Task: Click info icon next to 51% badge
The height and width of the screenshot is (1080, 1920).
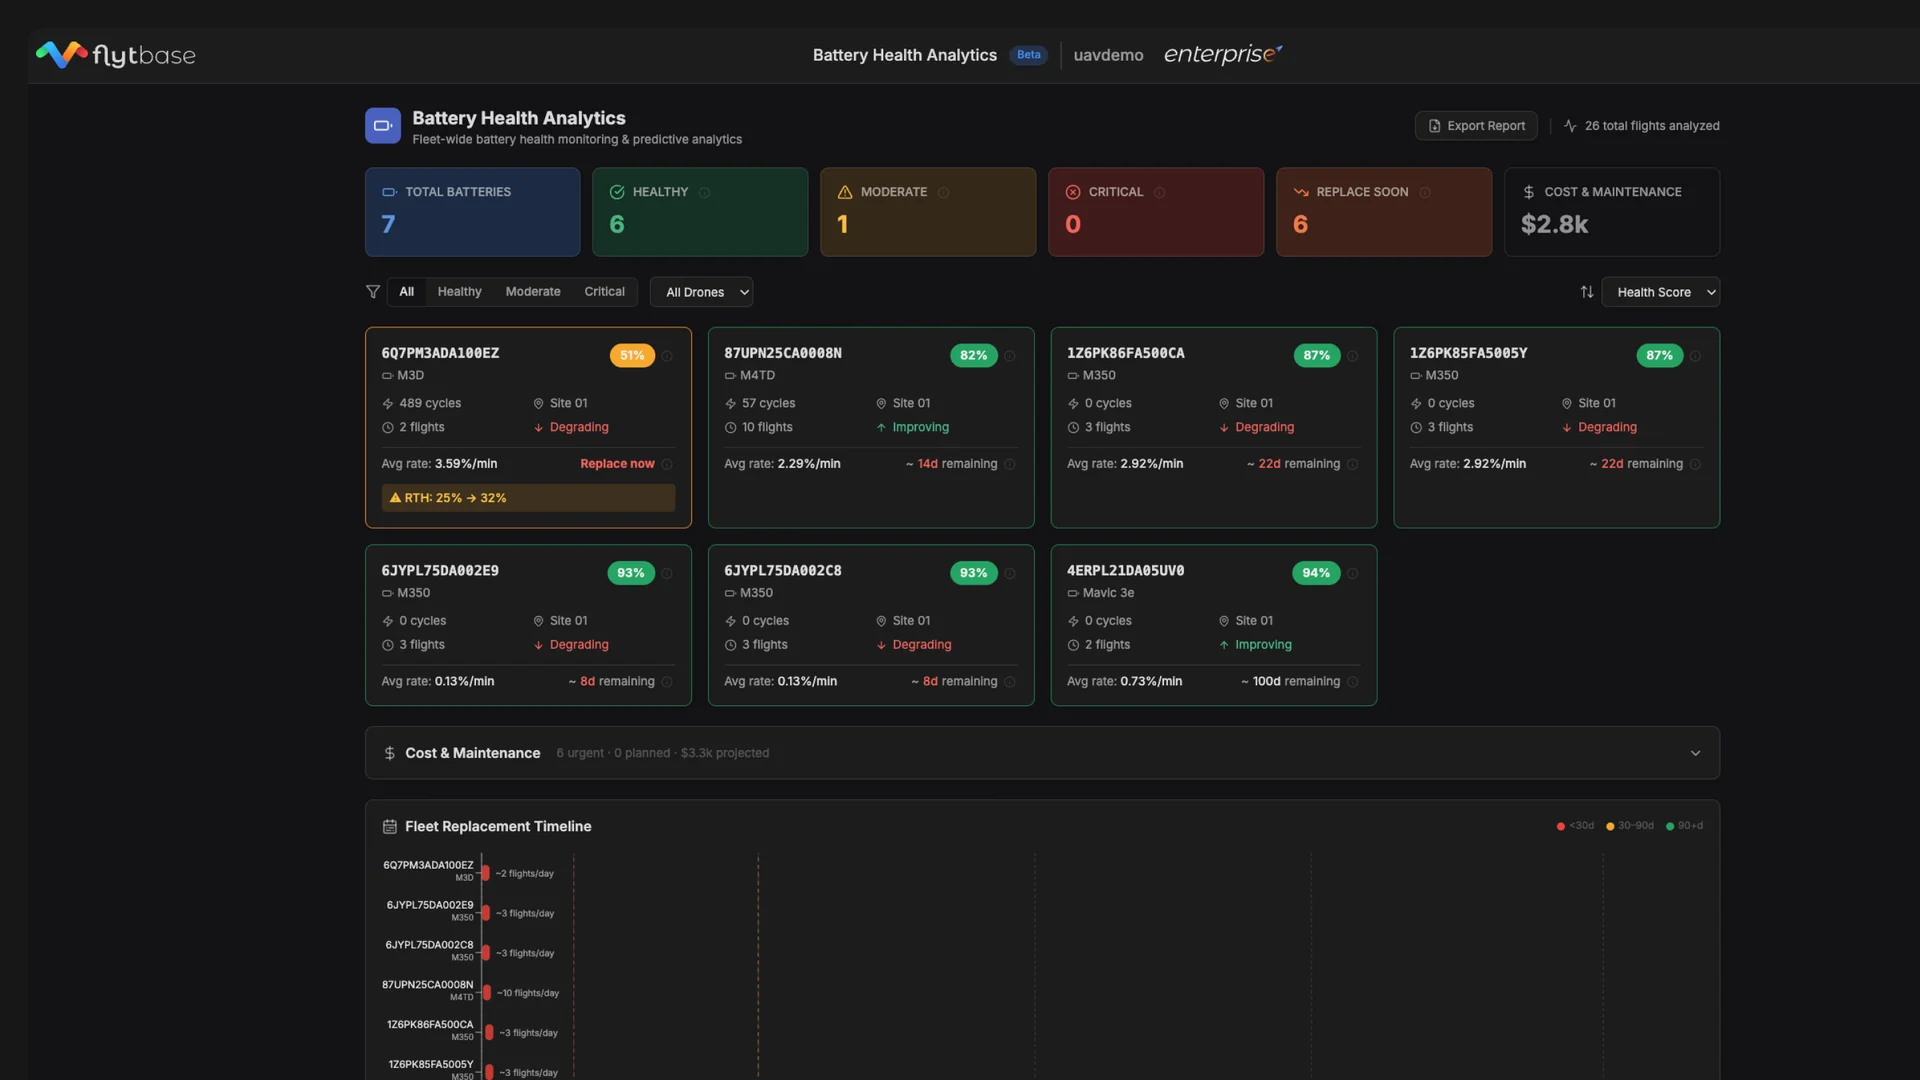Action: pyautogui.click(x=667, y=356)
